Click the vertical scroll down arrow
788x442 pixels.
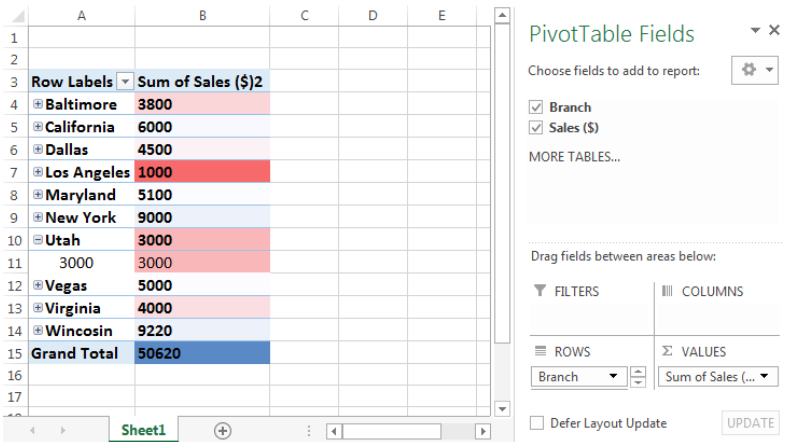click(x=502, y=408)
